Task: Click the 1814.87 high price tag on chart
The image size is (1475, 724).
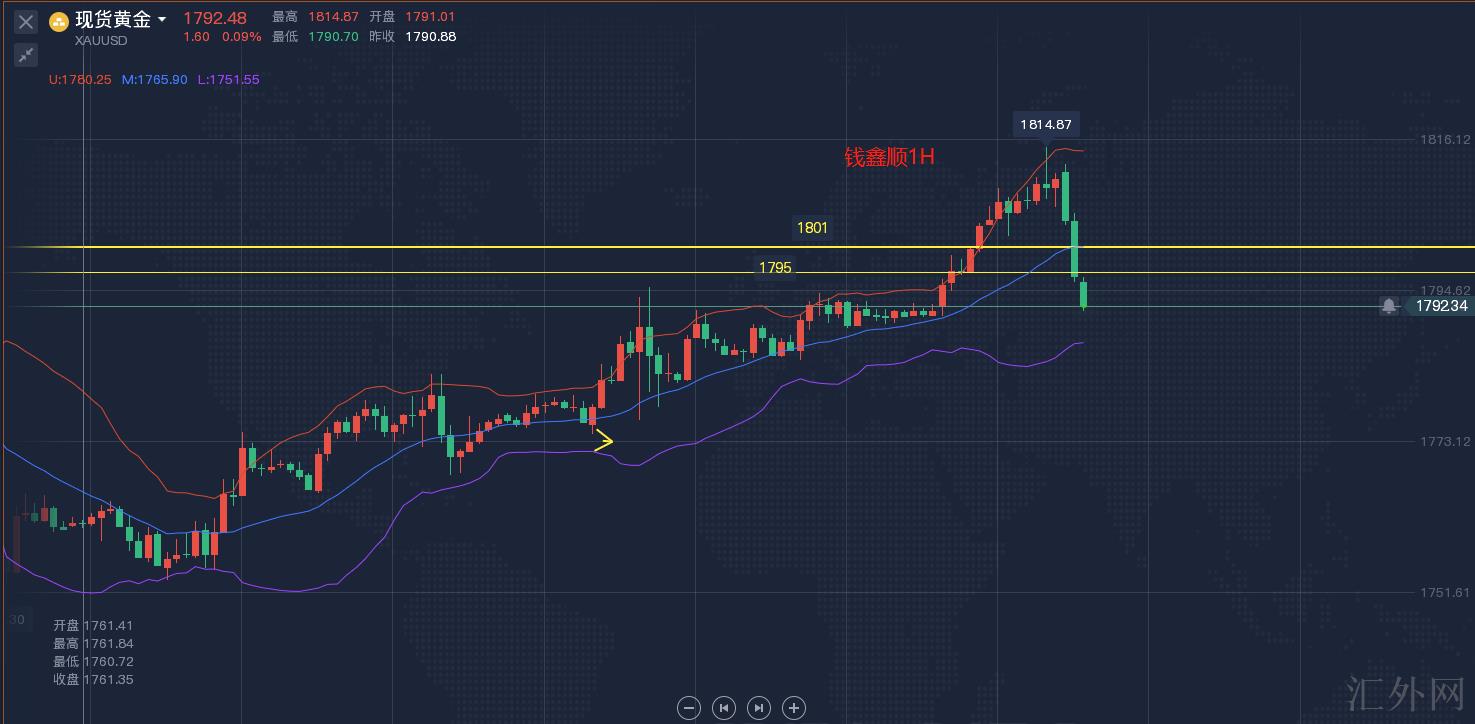Action: coord(1045,125)
